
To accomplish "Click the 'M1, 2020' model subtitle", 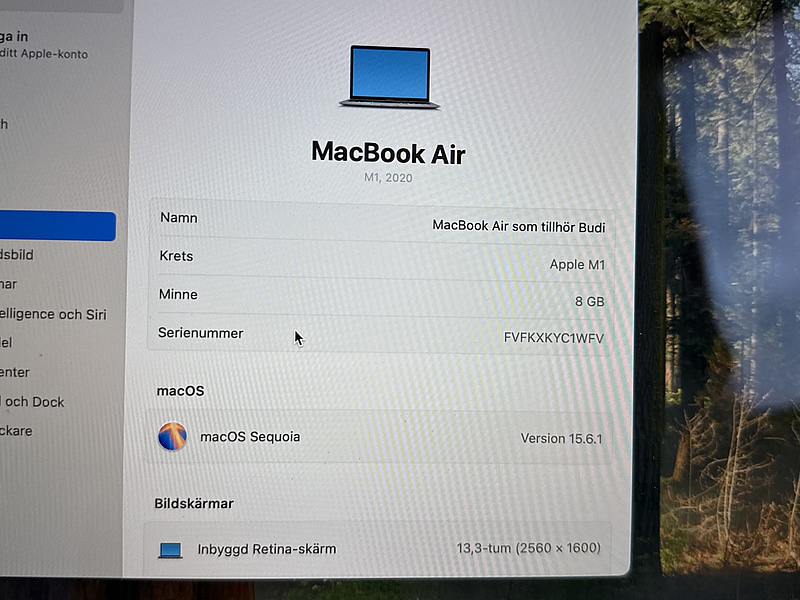I will coord(388,178).
